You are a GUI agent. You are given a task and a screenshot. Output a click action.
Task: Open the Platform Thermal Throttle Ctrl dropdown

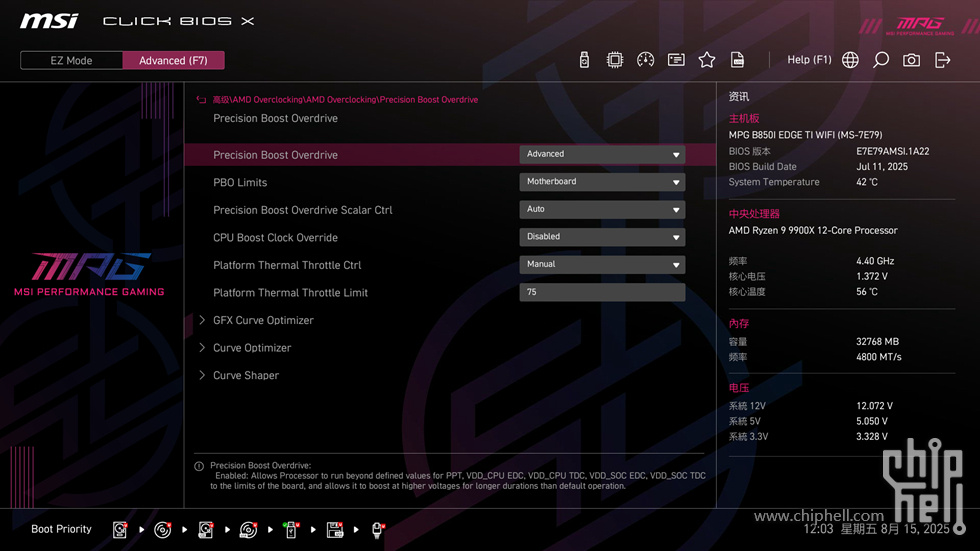[602, 264]
